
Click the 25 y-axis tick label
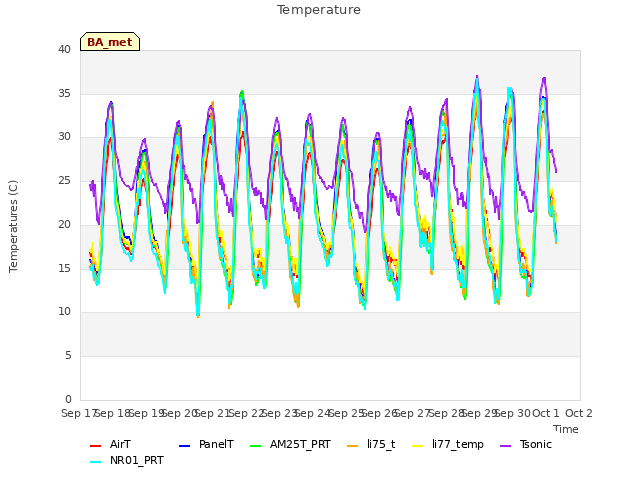[64, 181]
